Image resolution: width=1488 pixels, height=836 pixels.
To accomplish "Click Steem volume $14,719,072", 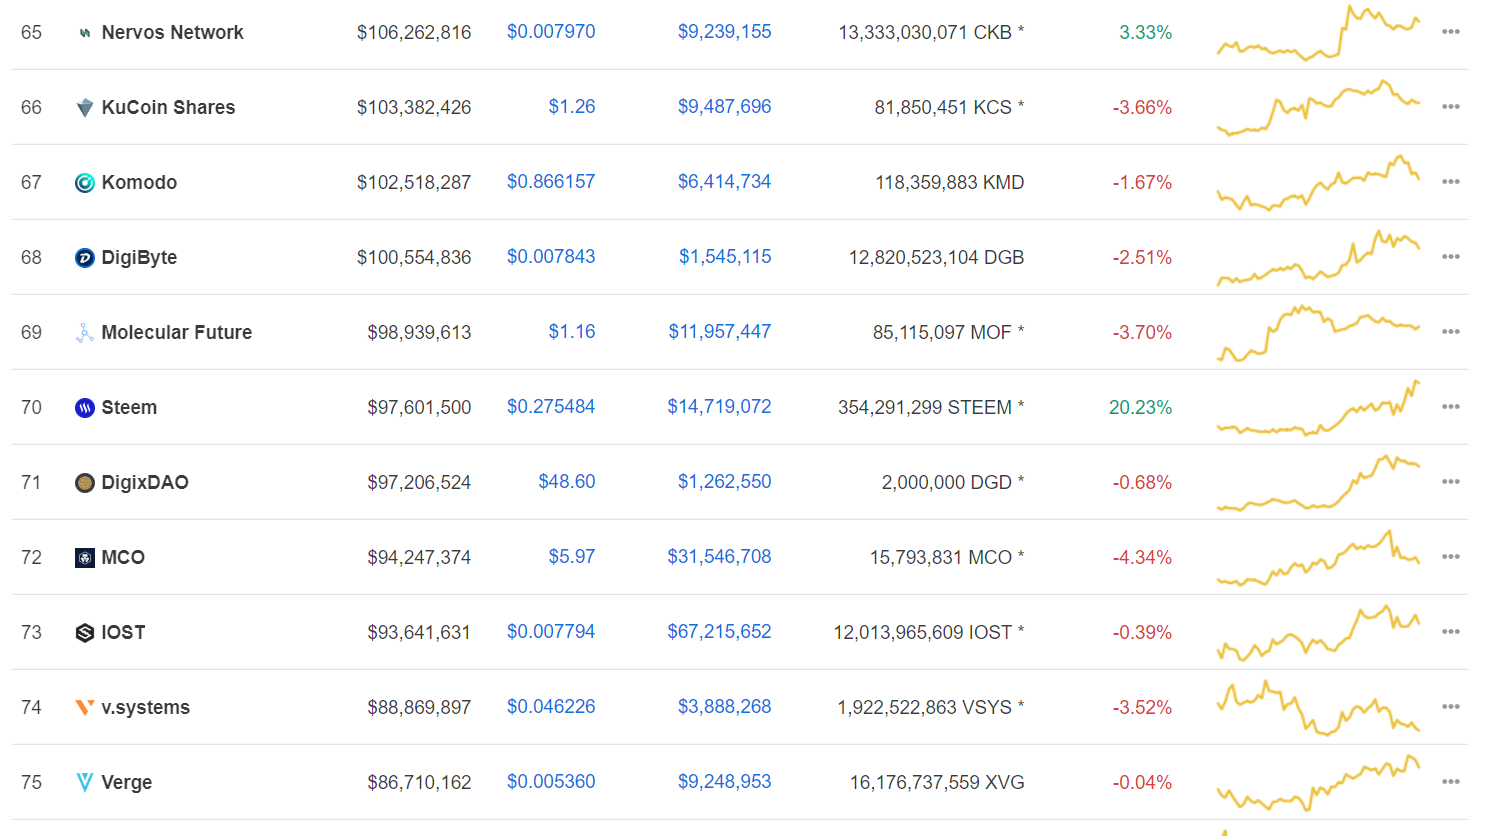I will click(720, 406).
